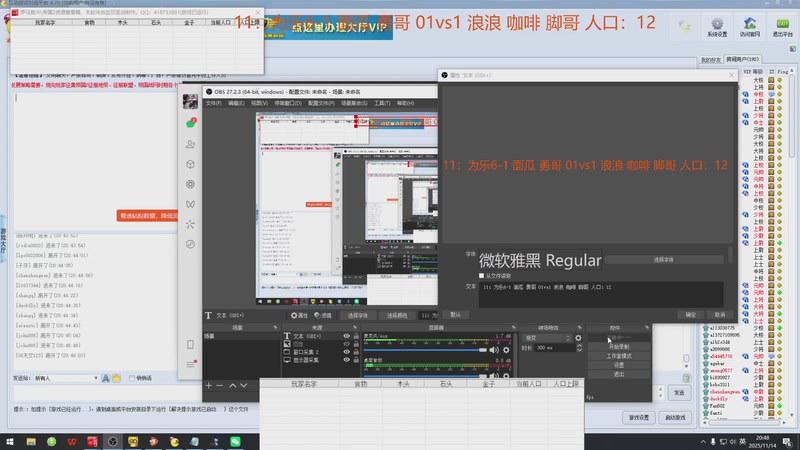Open the scene transition dropdown

coord(547,338)
